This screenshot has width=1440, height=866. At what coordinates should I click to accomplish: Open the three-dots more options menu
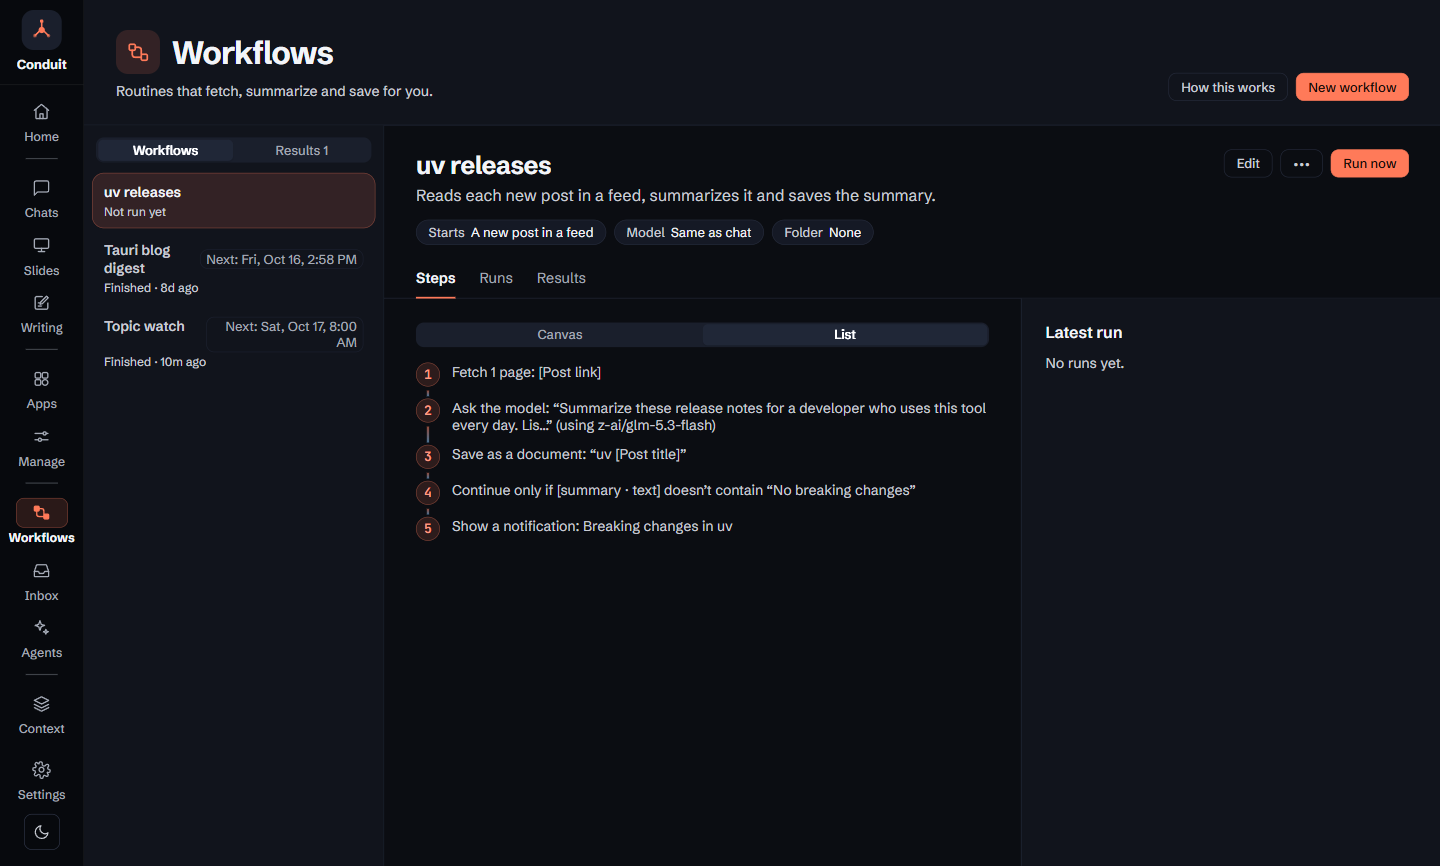(x=1301, y=164)
